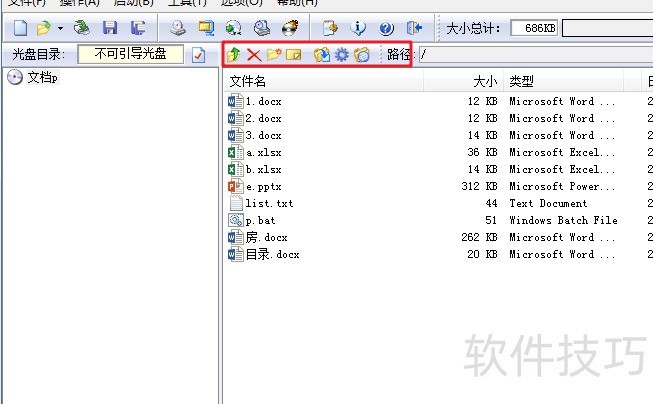Click the New image file icon
The image size is (653, 404).
pyautogui.click(x=20, y=28)
